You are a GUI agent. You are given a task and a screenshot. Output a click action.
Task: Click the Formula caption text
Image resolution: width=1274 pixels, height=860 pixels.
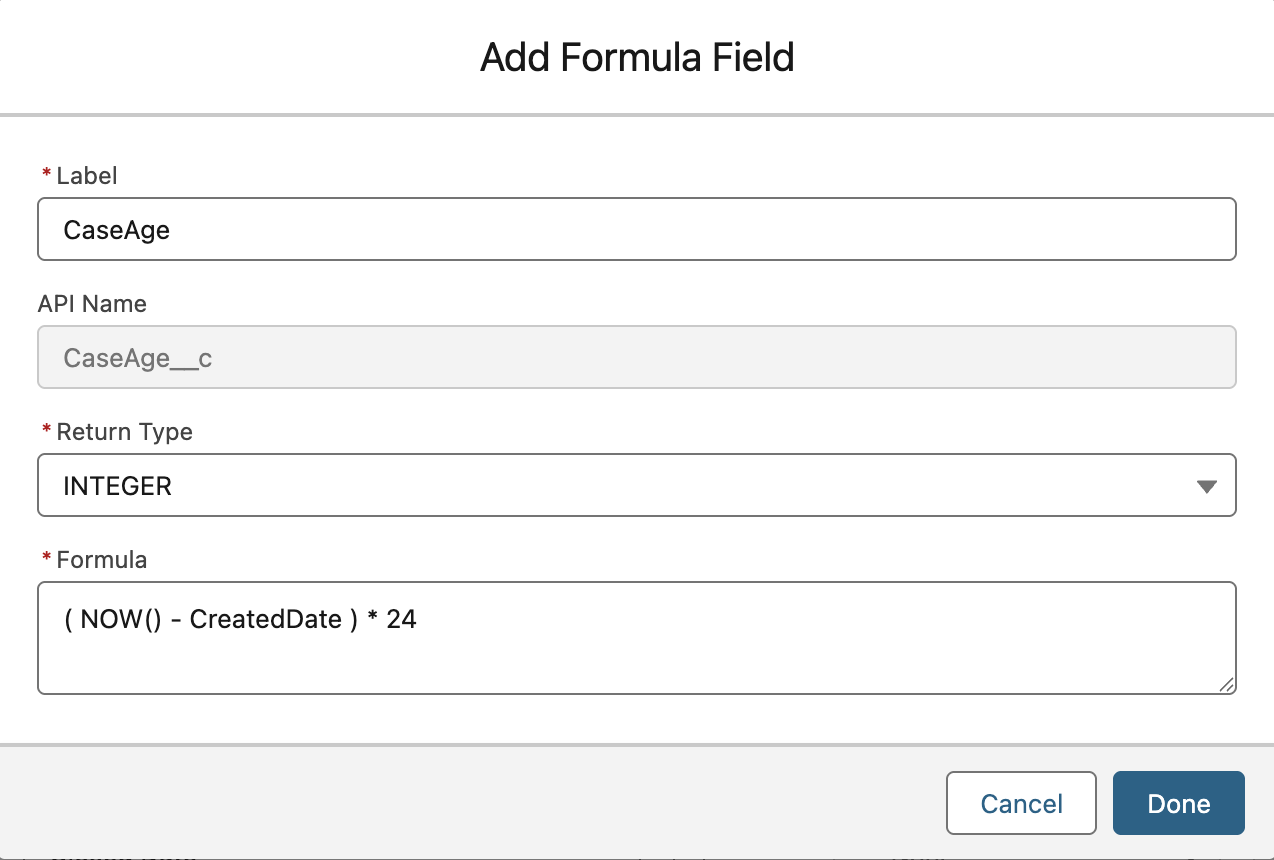click(x=101, y=560)
